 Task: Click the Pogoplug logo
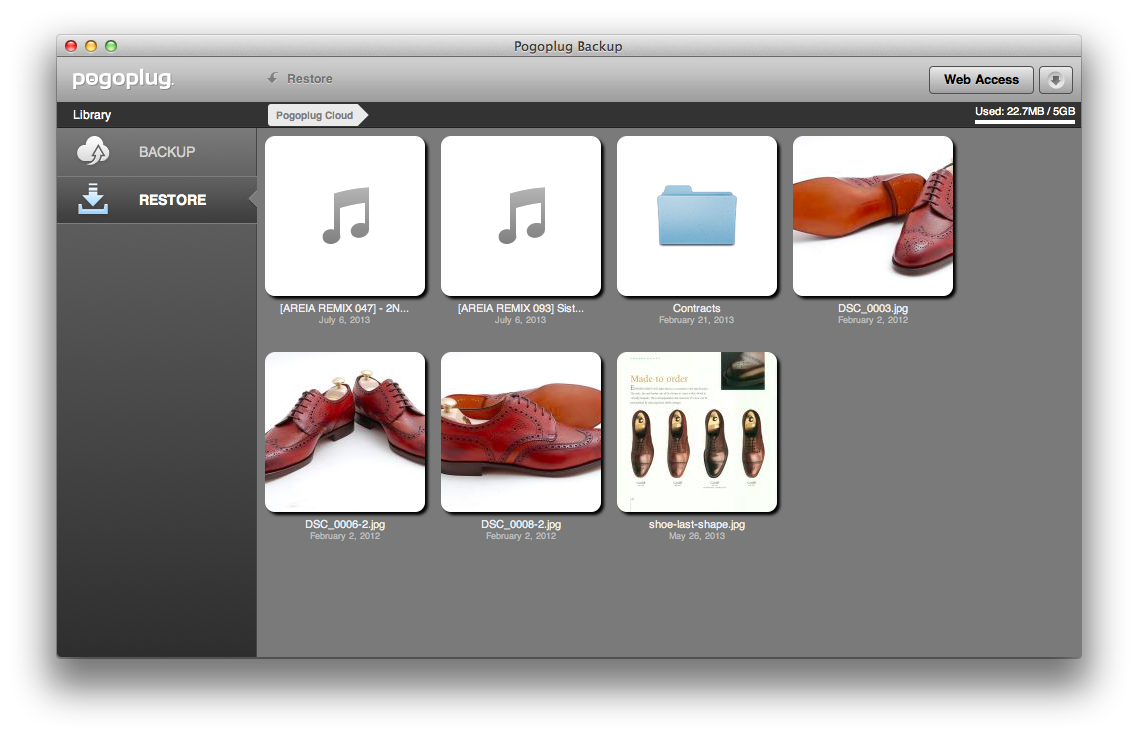point(122,80)
